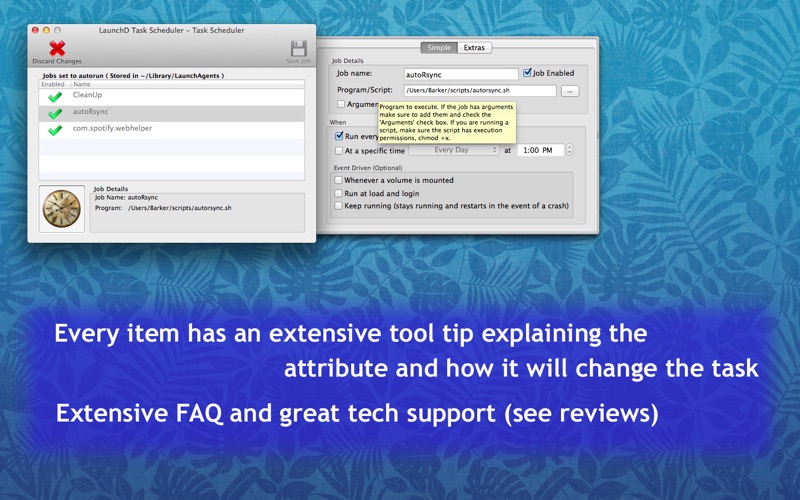
Task: Enable At a specific time option
Action: pos(339,151)
